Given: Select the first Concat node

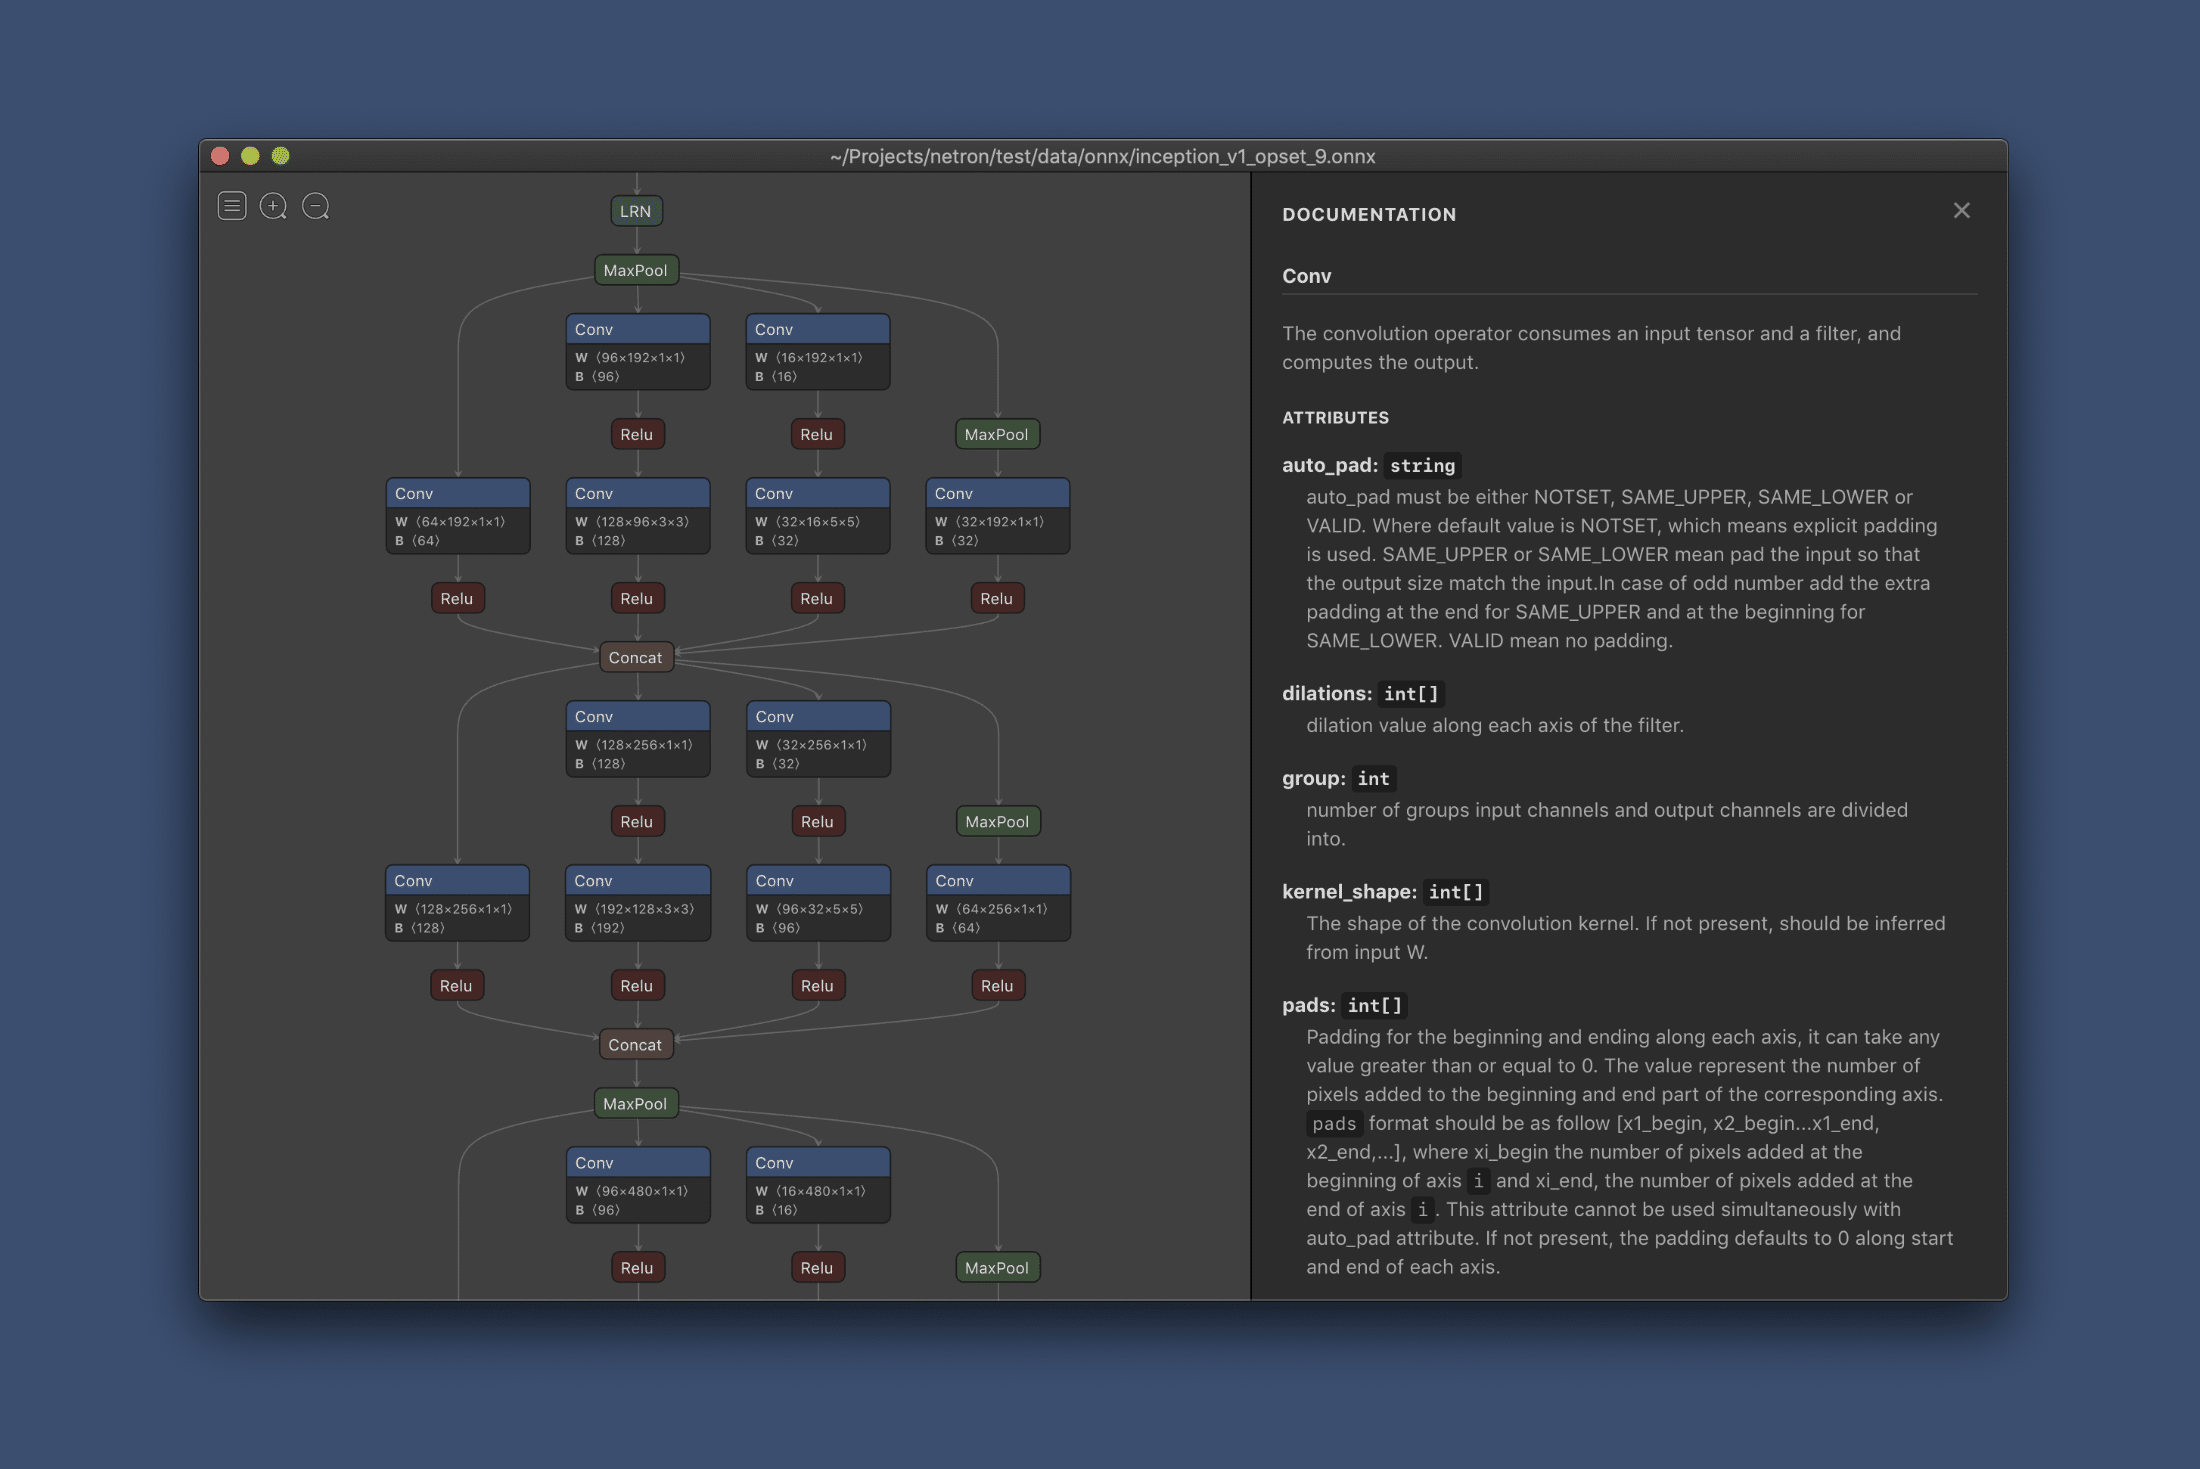Looking at the screenshot, I should 636,657.
